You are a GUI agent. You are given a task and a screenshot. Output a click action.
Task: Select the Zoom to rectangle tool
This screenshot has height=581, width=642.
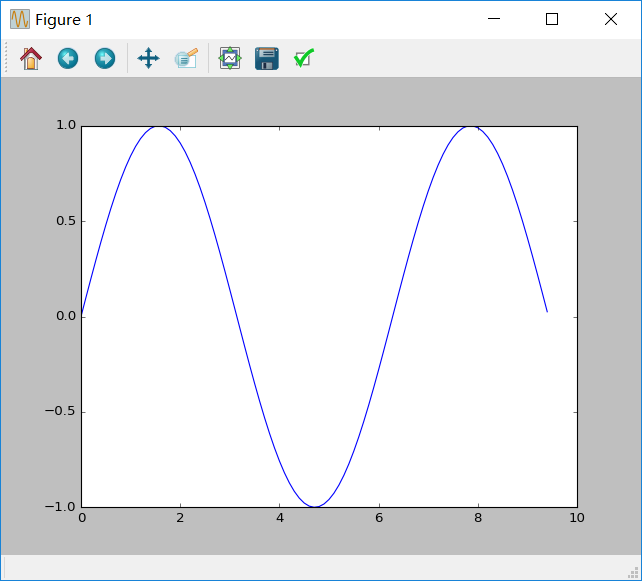pos(186,59)
